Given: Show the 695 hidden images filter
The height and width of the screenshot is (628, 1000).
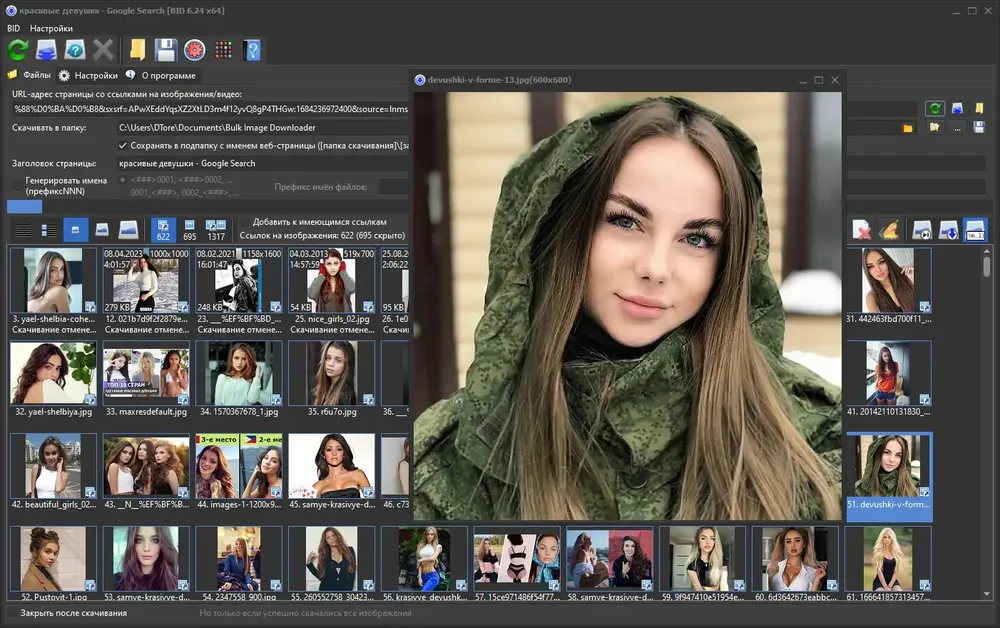Looking at the screenshot, I should coord(189,230).
